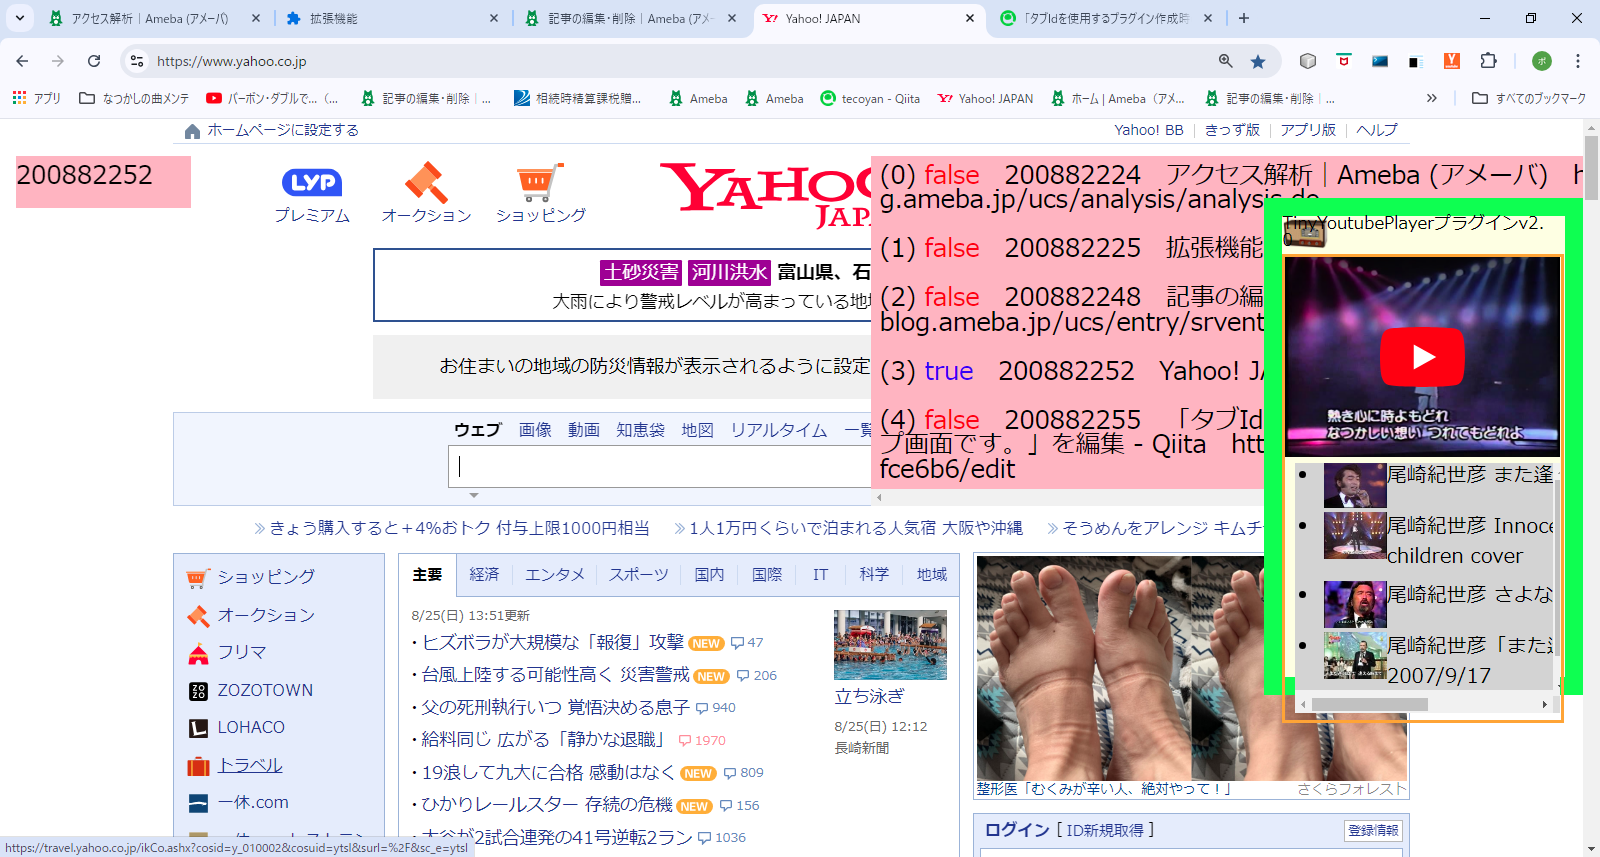
Task: Open the オークション hammer icon
Action: point(426,194)
